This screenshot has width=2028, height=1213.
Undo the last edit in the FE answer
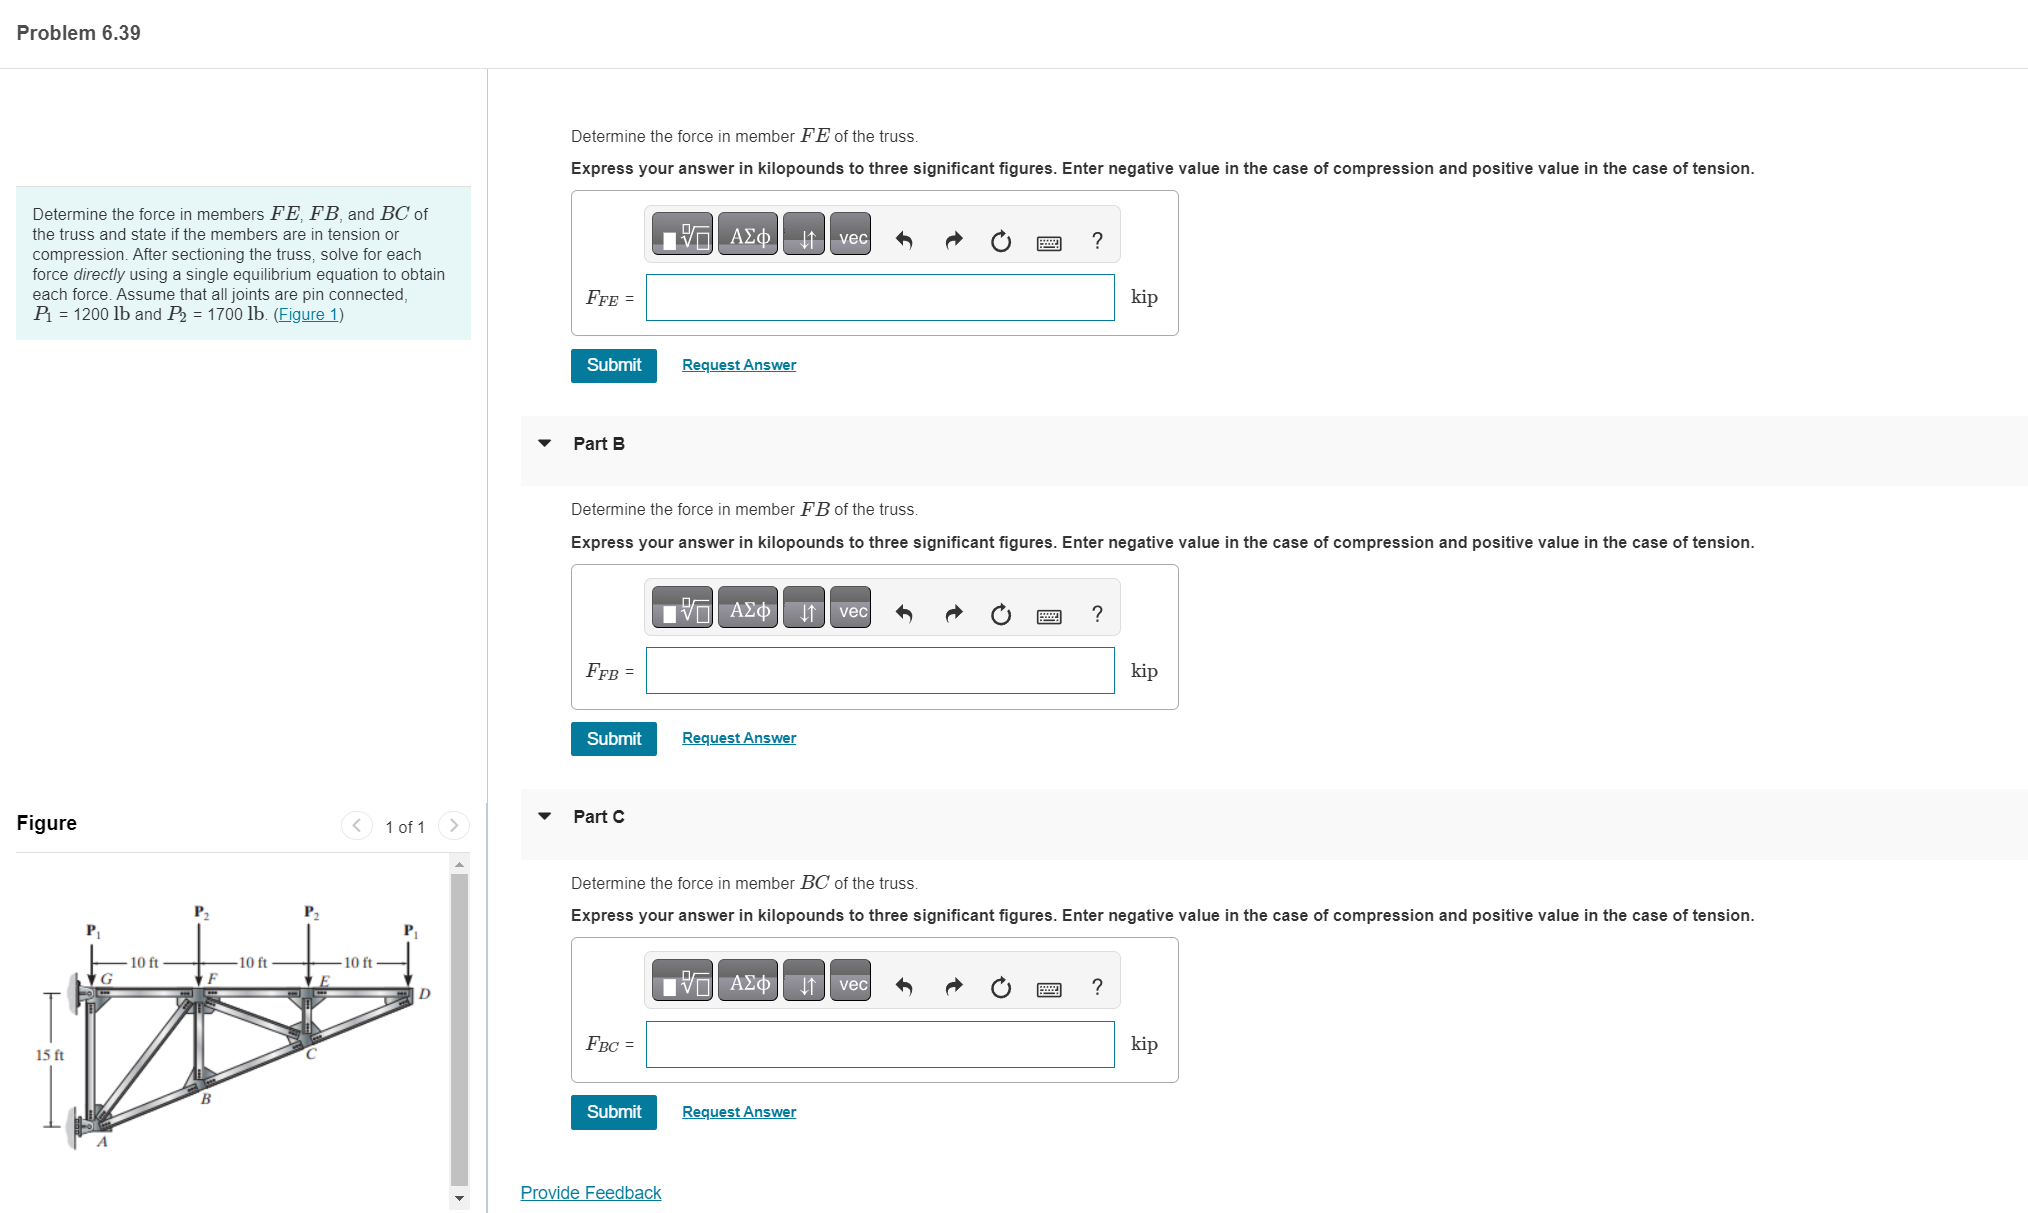pos(904,240)
